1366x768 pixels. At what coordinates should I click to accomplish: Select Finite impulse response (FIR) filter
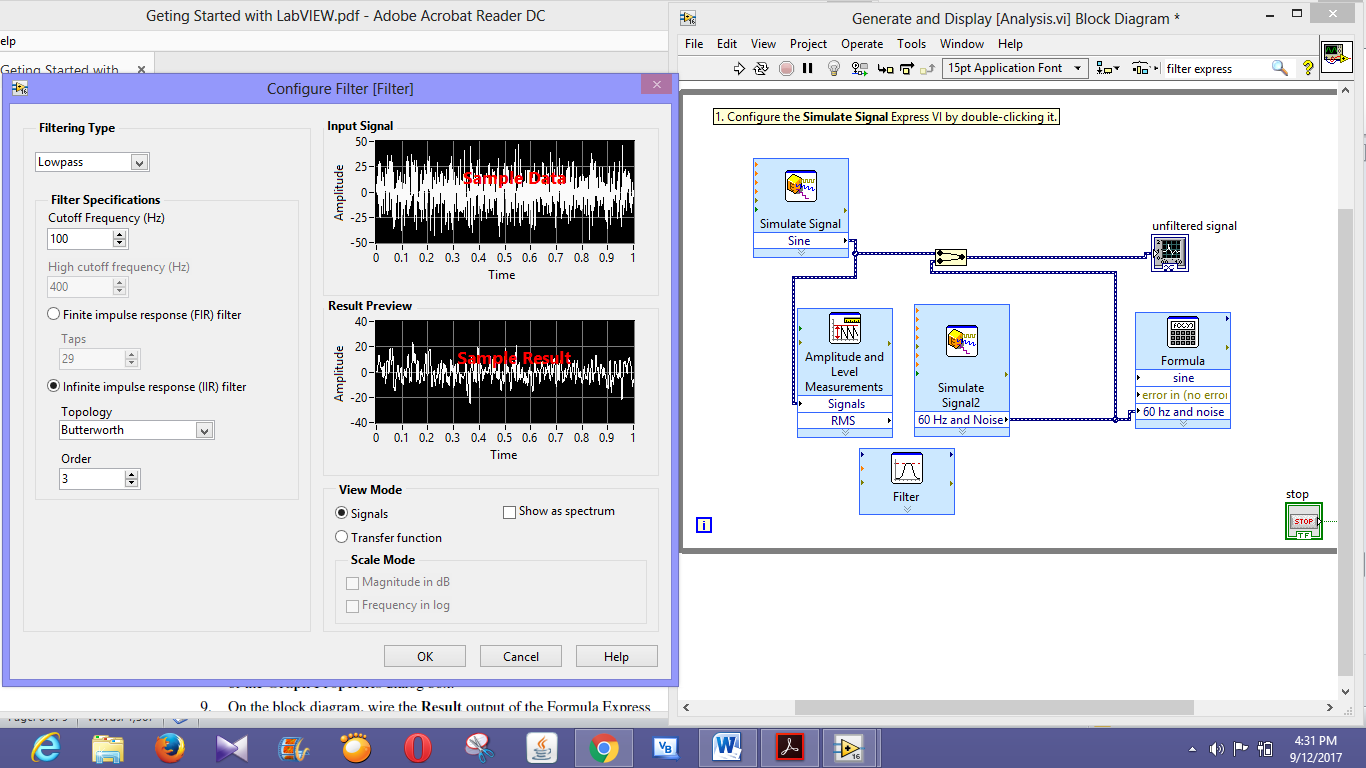(x=52, y=314)
